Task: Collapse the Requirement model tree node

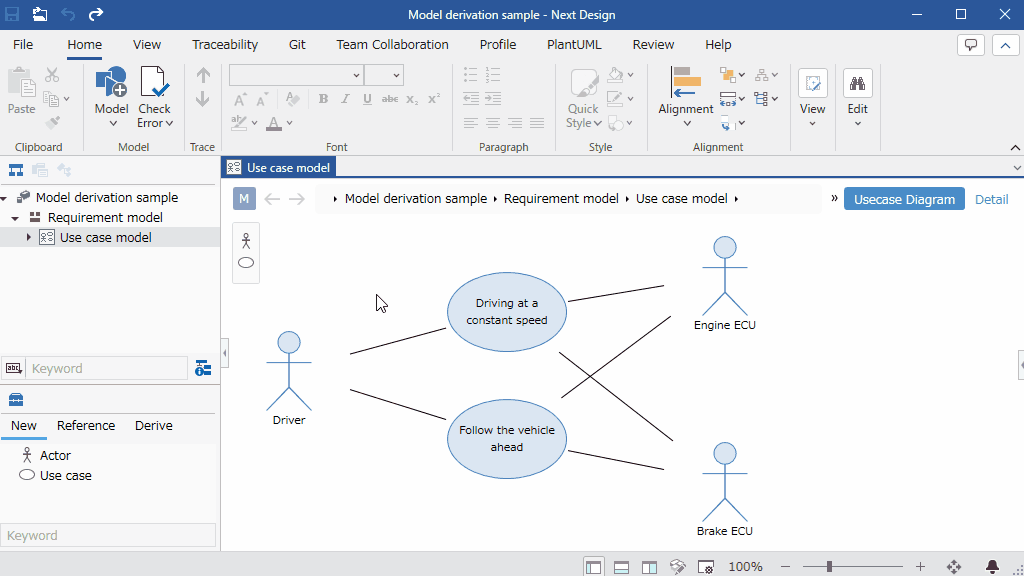Action: [15, 218]
